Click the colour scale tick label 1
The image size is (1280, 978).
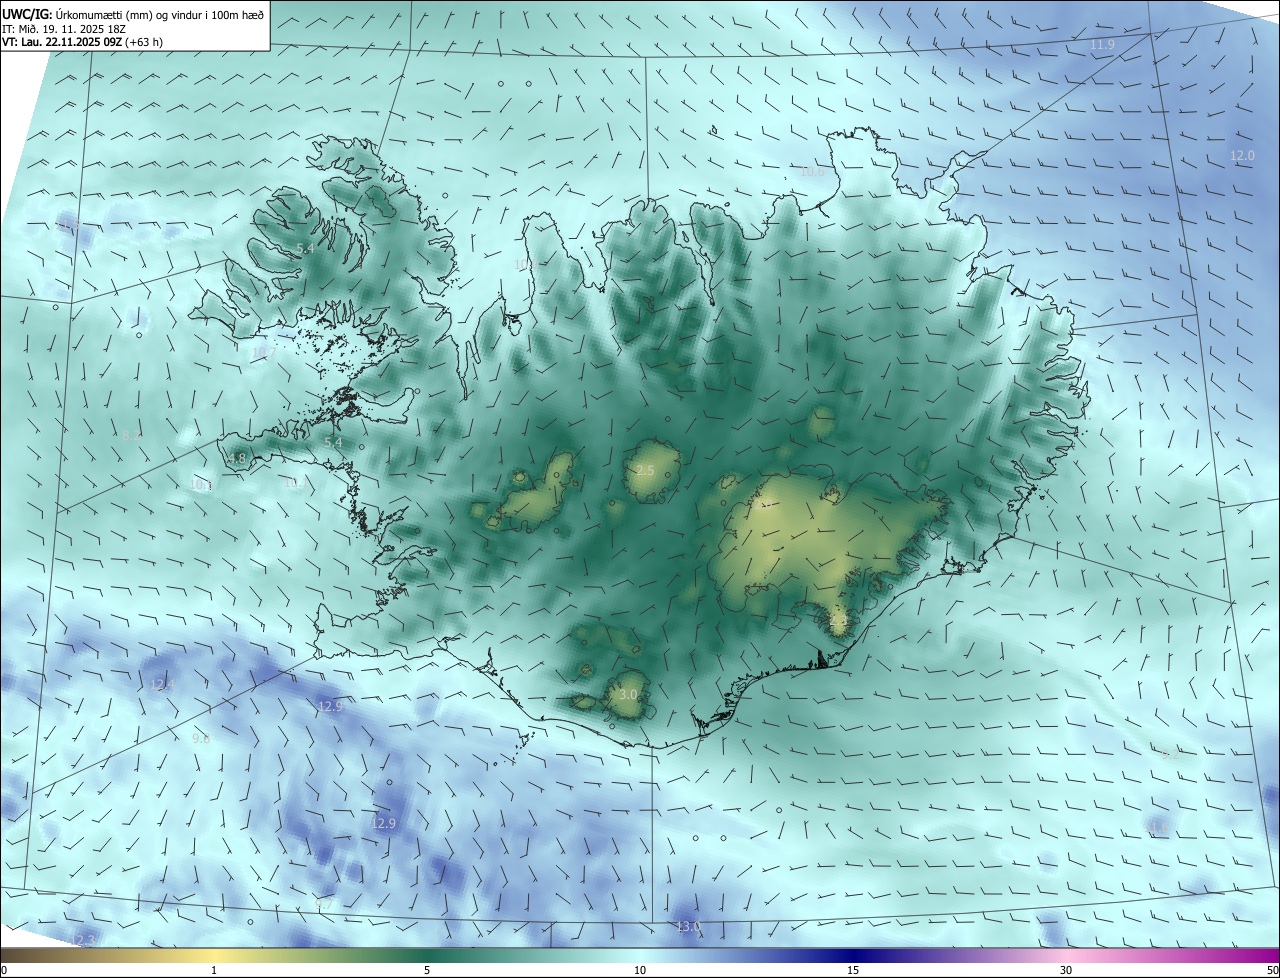point(214,970)
